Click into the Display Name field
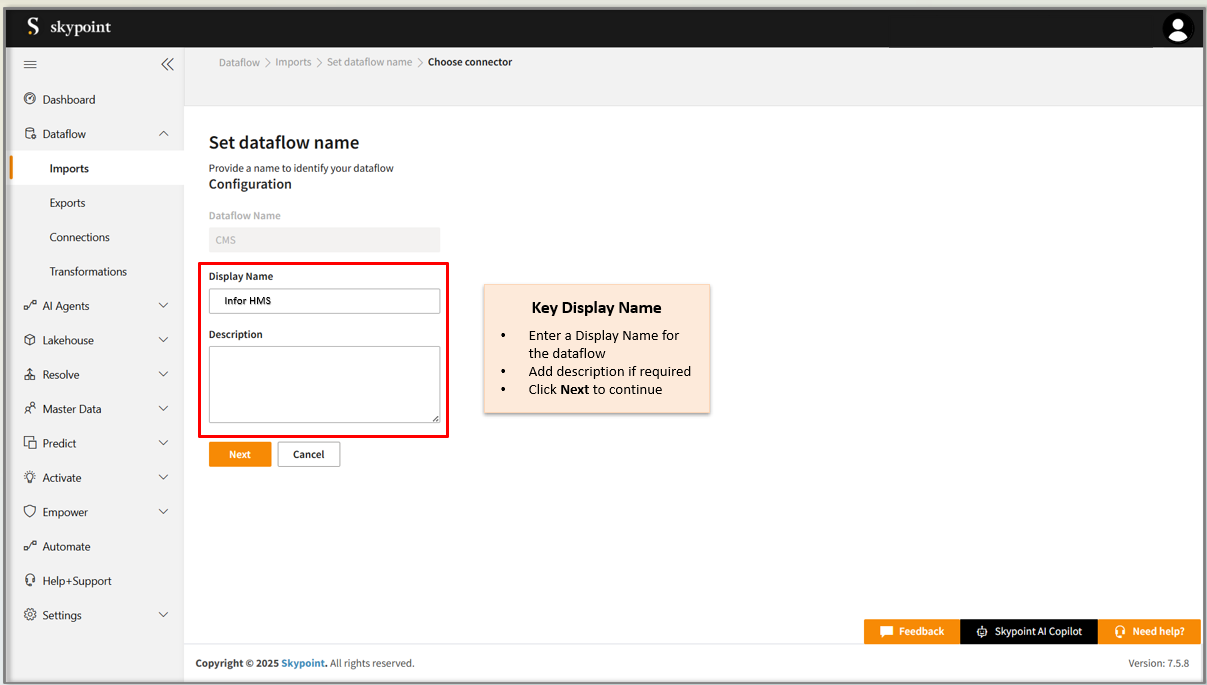This screenshot has width=1207, height=685. 324,301
